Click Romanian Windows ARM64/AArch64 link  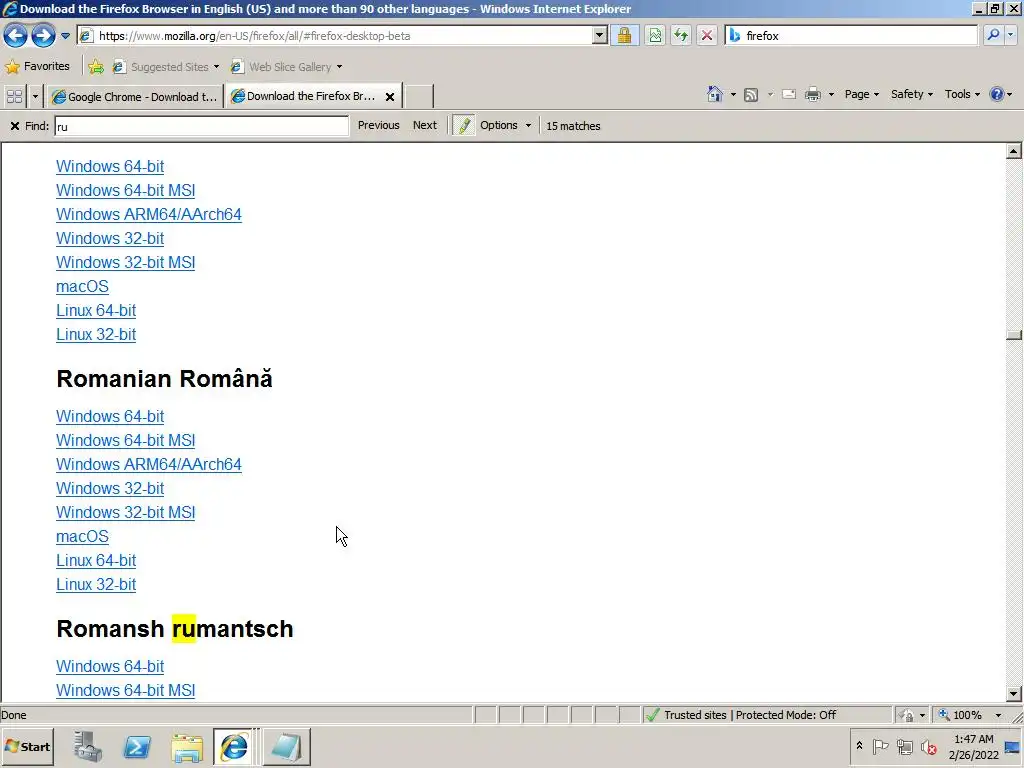tap(149, 464)
